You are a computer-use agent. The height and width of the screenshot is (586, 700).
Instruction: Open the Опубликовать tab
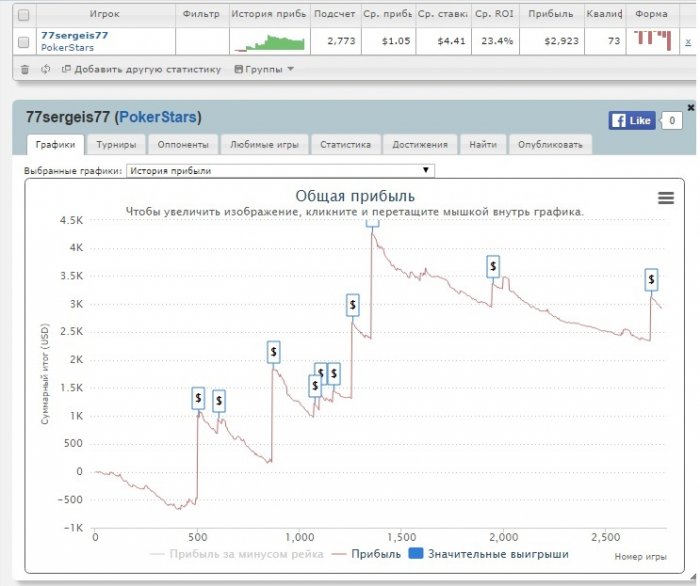[550, 145]
